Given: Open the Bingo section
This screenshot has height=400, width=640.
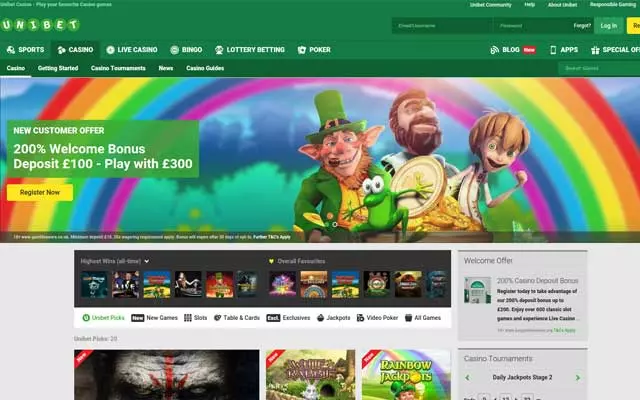Looking at the screenshot, I should [186, 49].
